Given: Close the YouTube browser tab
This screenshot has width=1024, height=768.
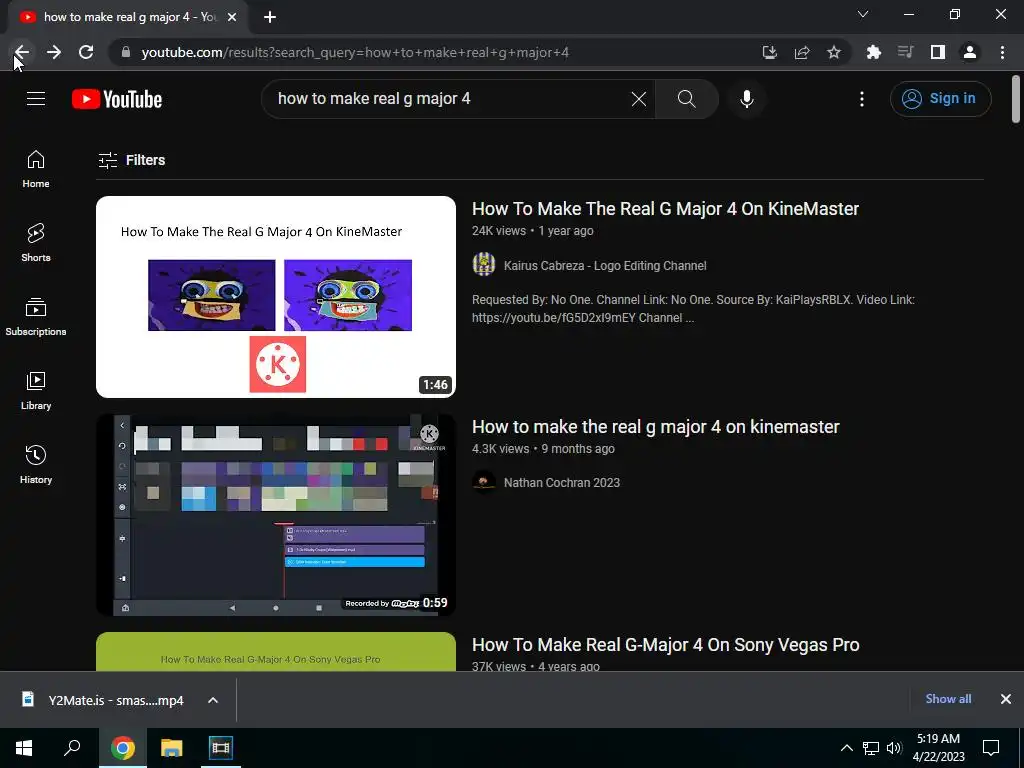Looking at the screenshot, I should pyautogui.click(x=232, y=17).
